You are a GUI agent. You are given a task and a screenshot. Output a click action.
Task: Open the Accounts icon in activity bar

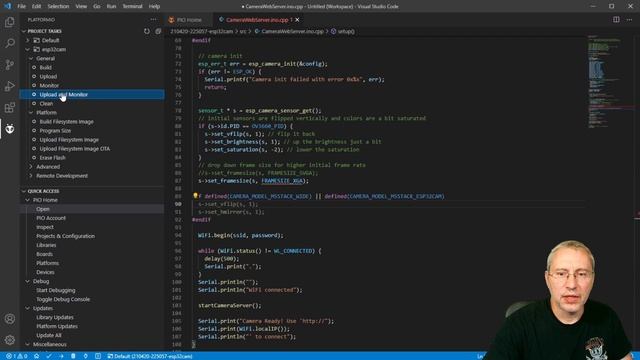[x=10, y=319]
